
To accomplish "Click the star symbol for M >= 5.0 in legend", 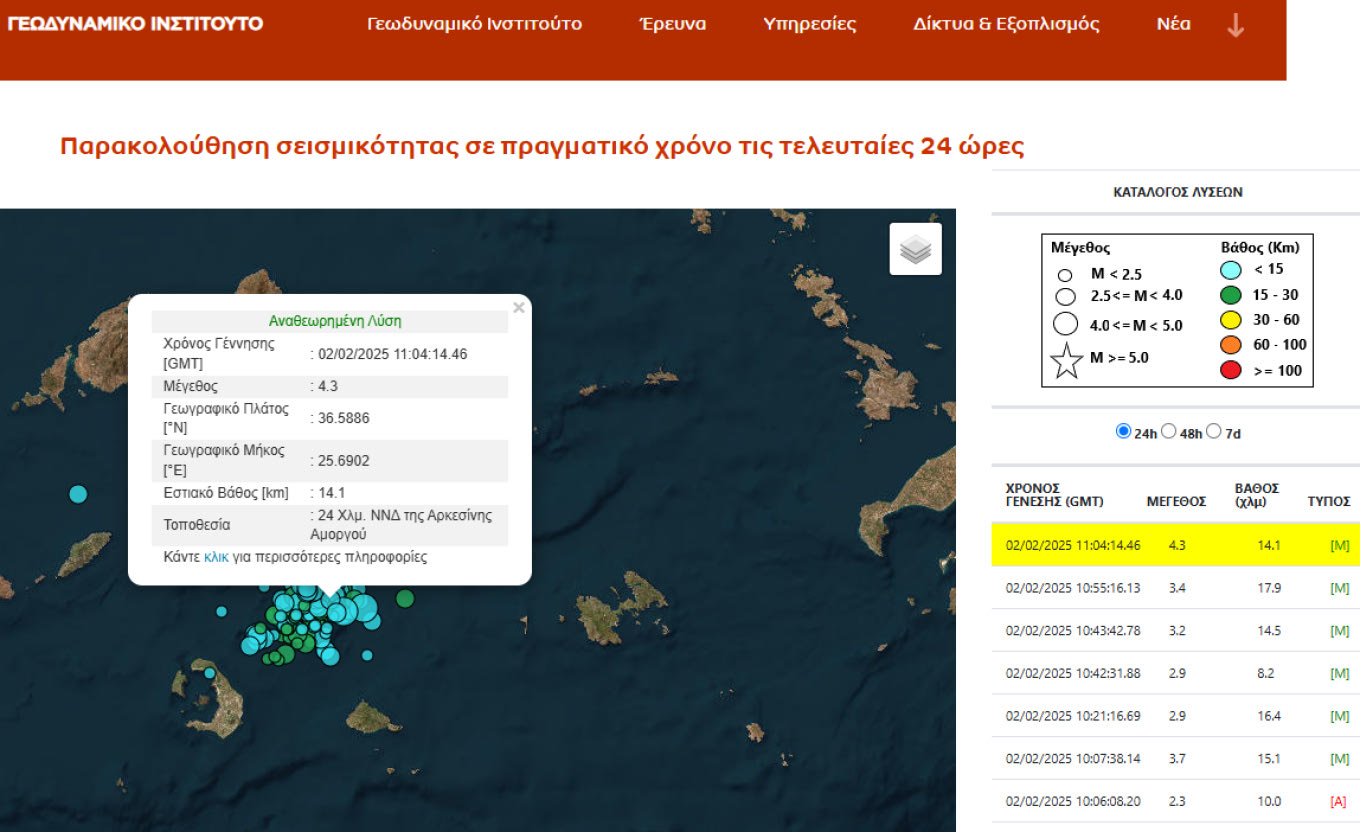I will tap(1066, 361).
